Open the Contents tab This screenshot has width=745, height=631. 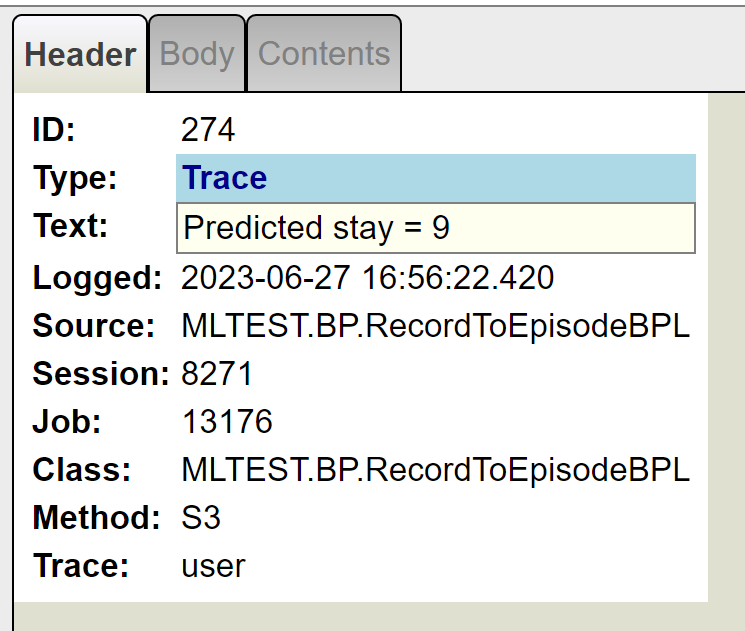click(324, 54)
